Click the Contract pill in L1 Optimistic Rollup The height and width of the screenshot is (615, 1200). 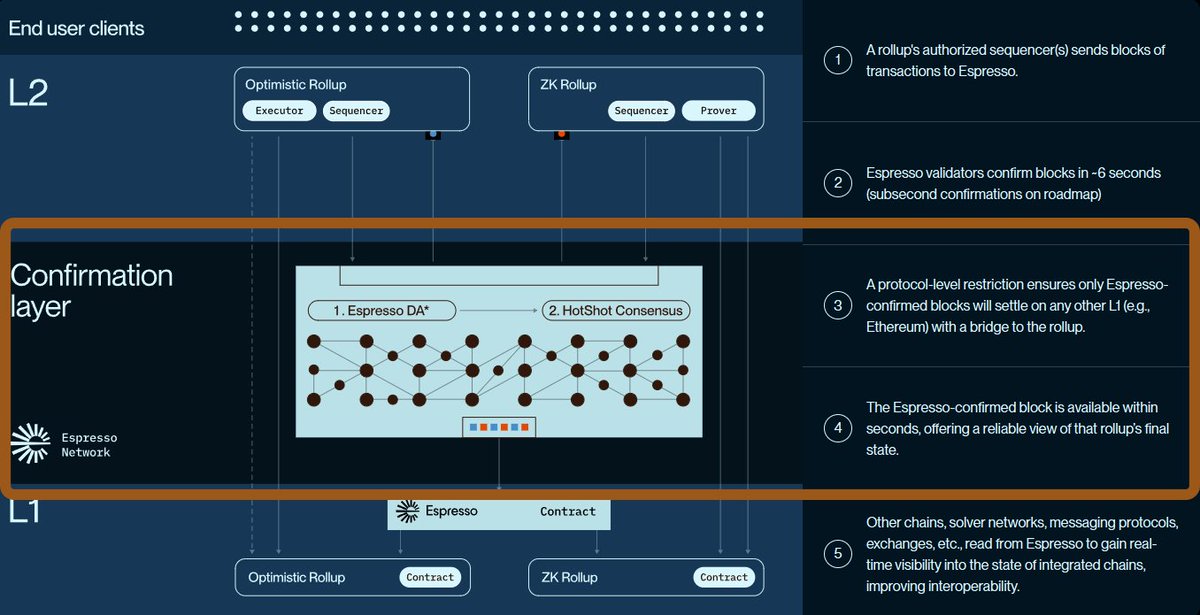click(430, 577)
